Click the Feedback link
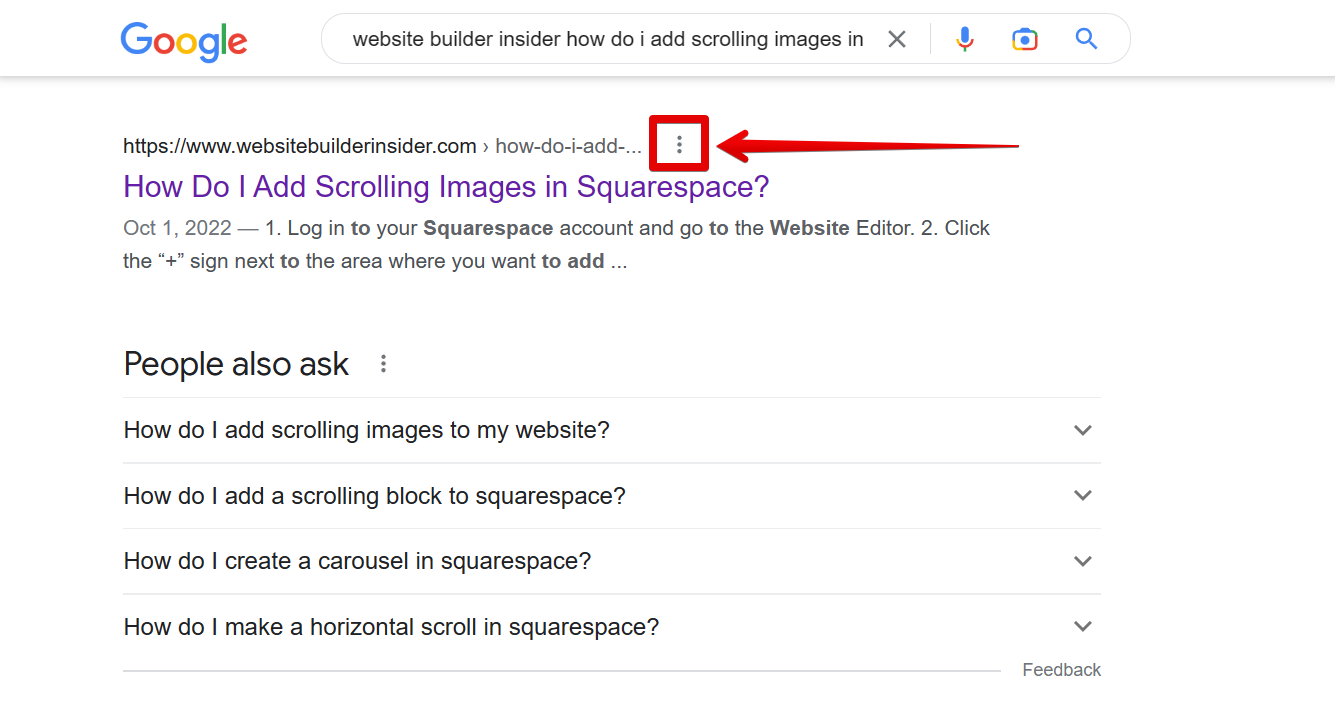Screen dimensions: 1335x725 click(x=1061, y=670)
